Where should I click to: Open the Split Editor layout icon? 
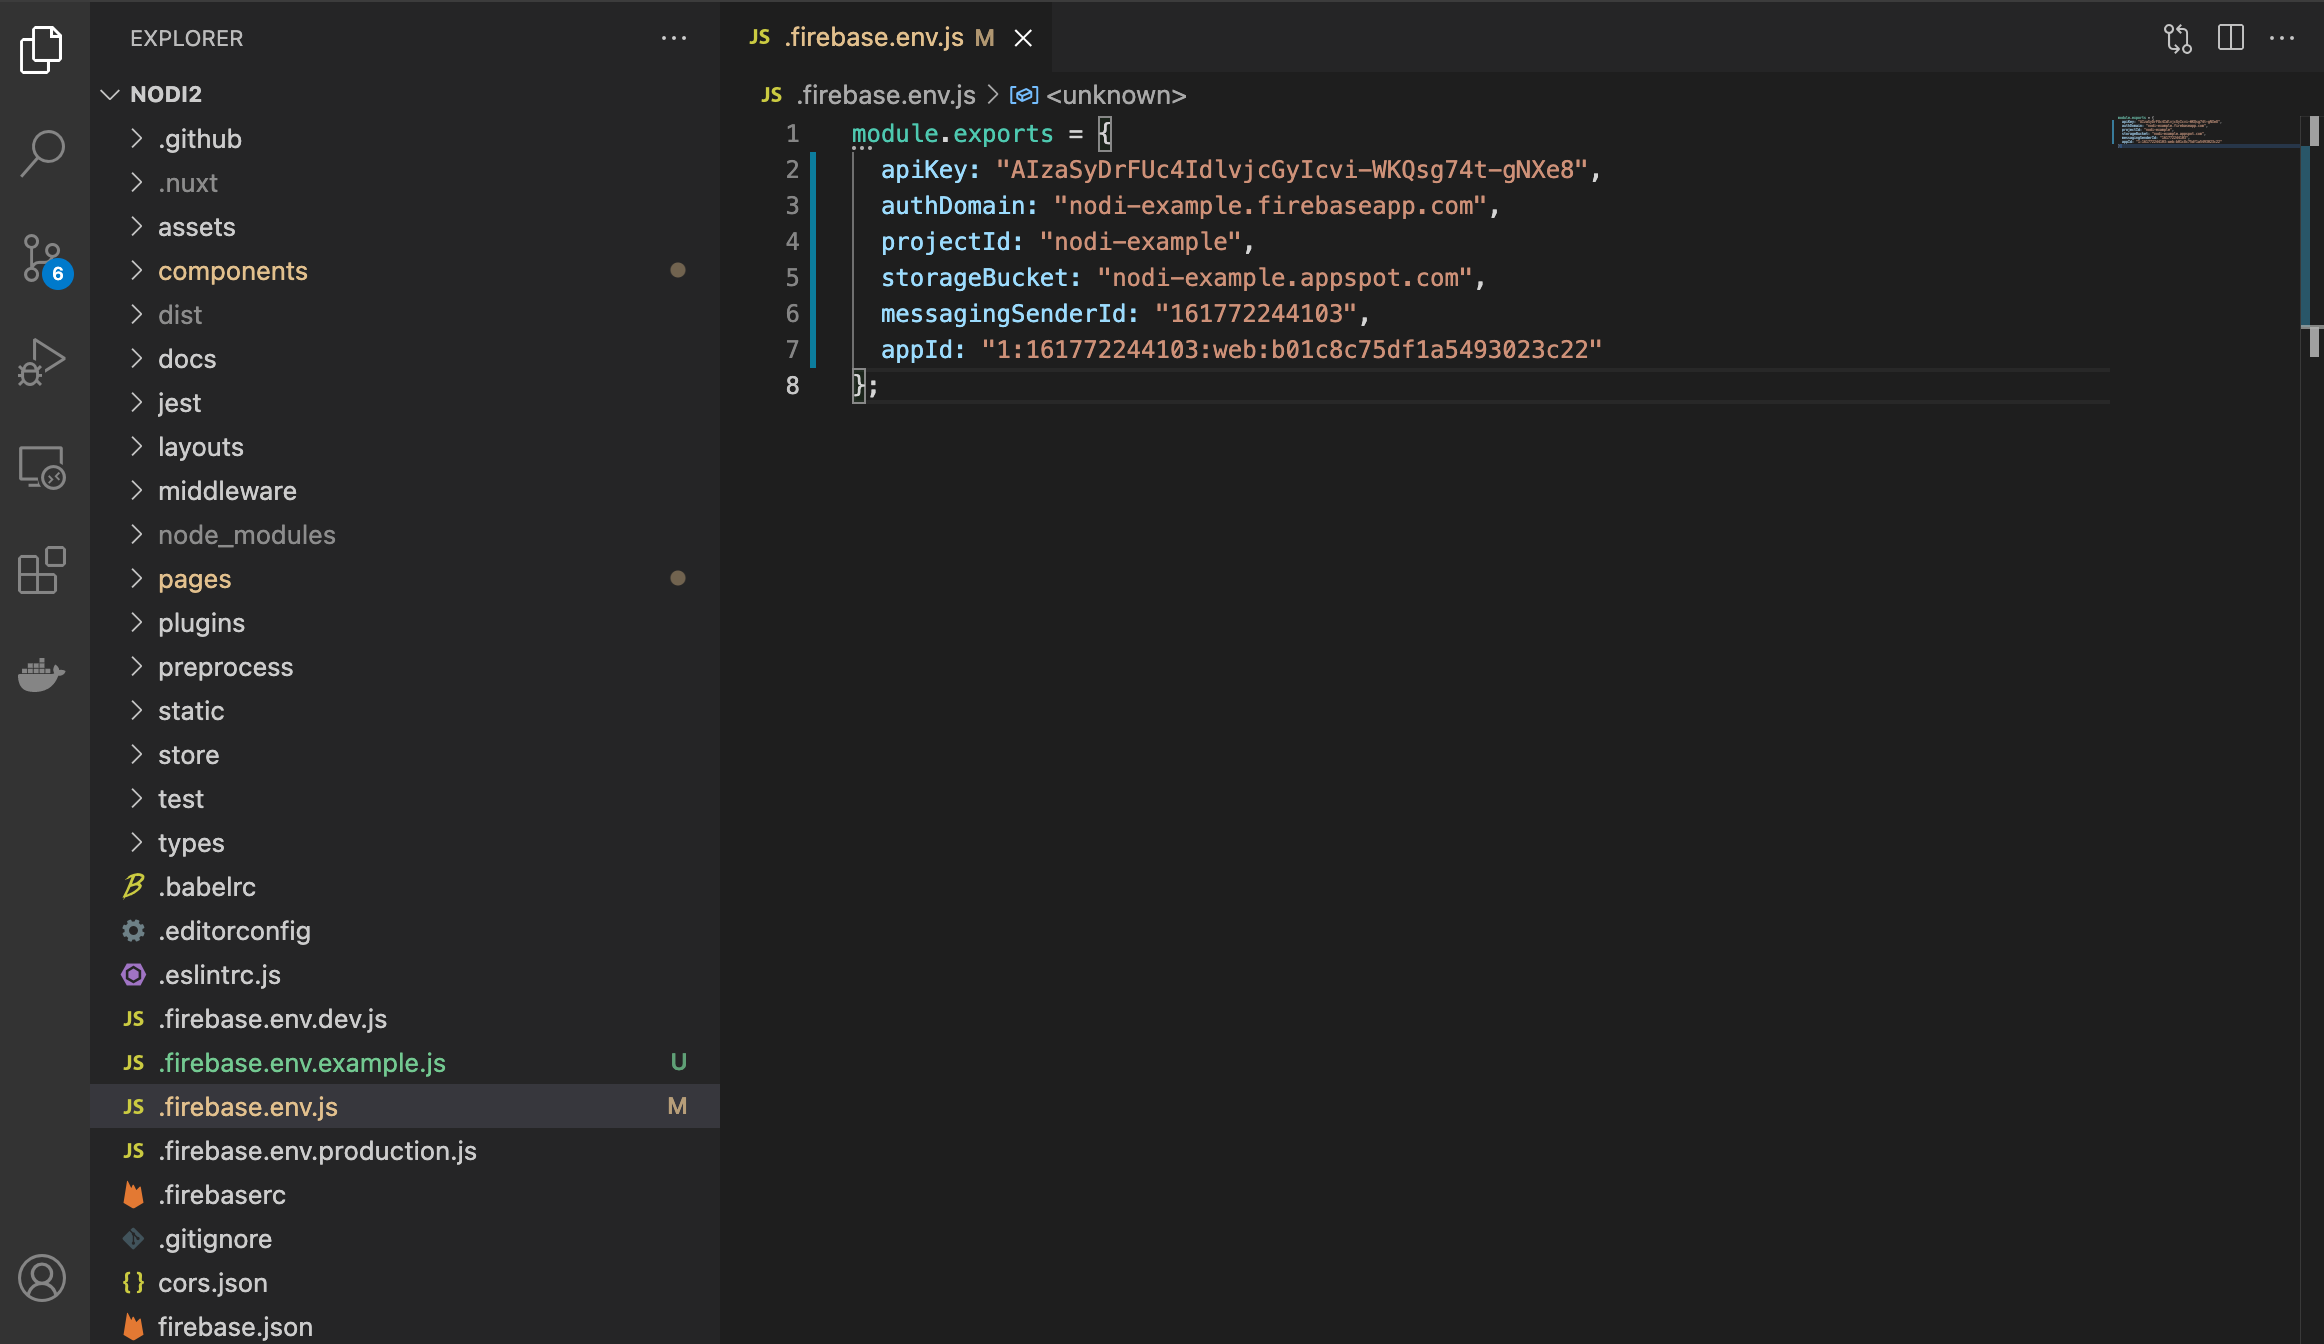click(2231, 35)
